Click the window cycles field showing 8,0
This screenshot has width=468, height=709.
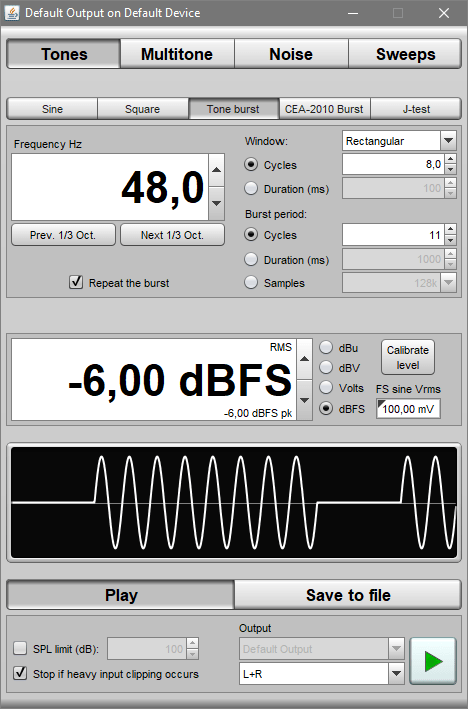coord(393,164)
